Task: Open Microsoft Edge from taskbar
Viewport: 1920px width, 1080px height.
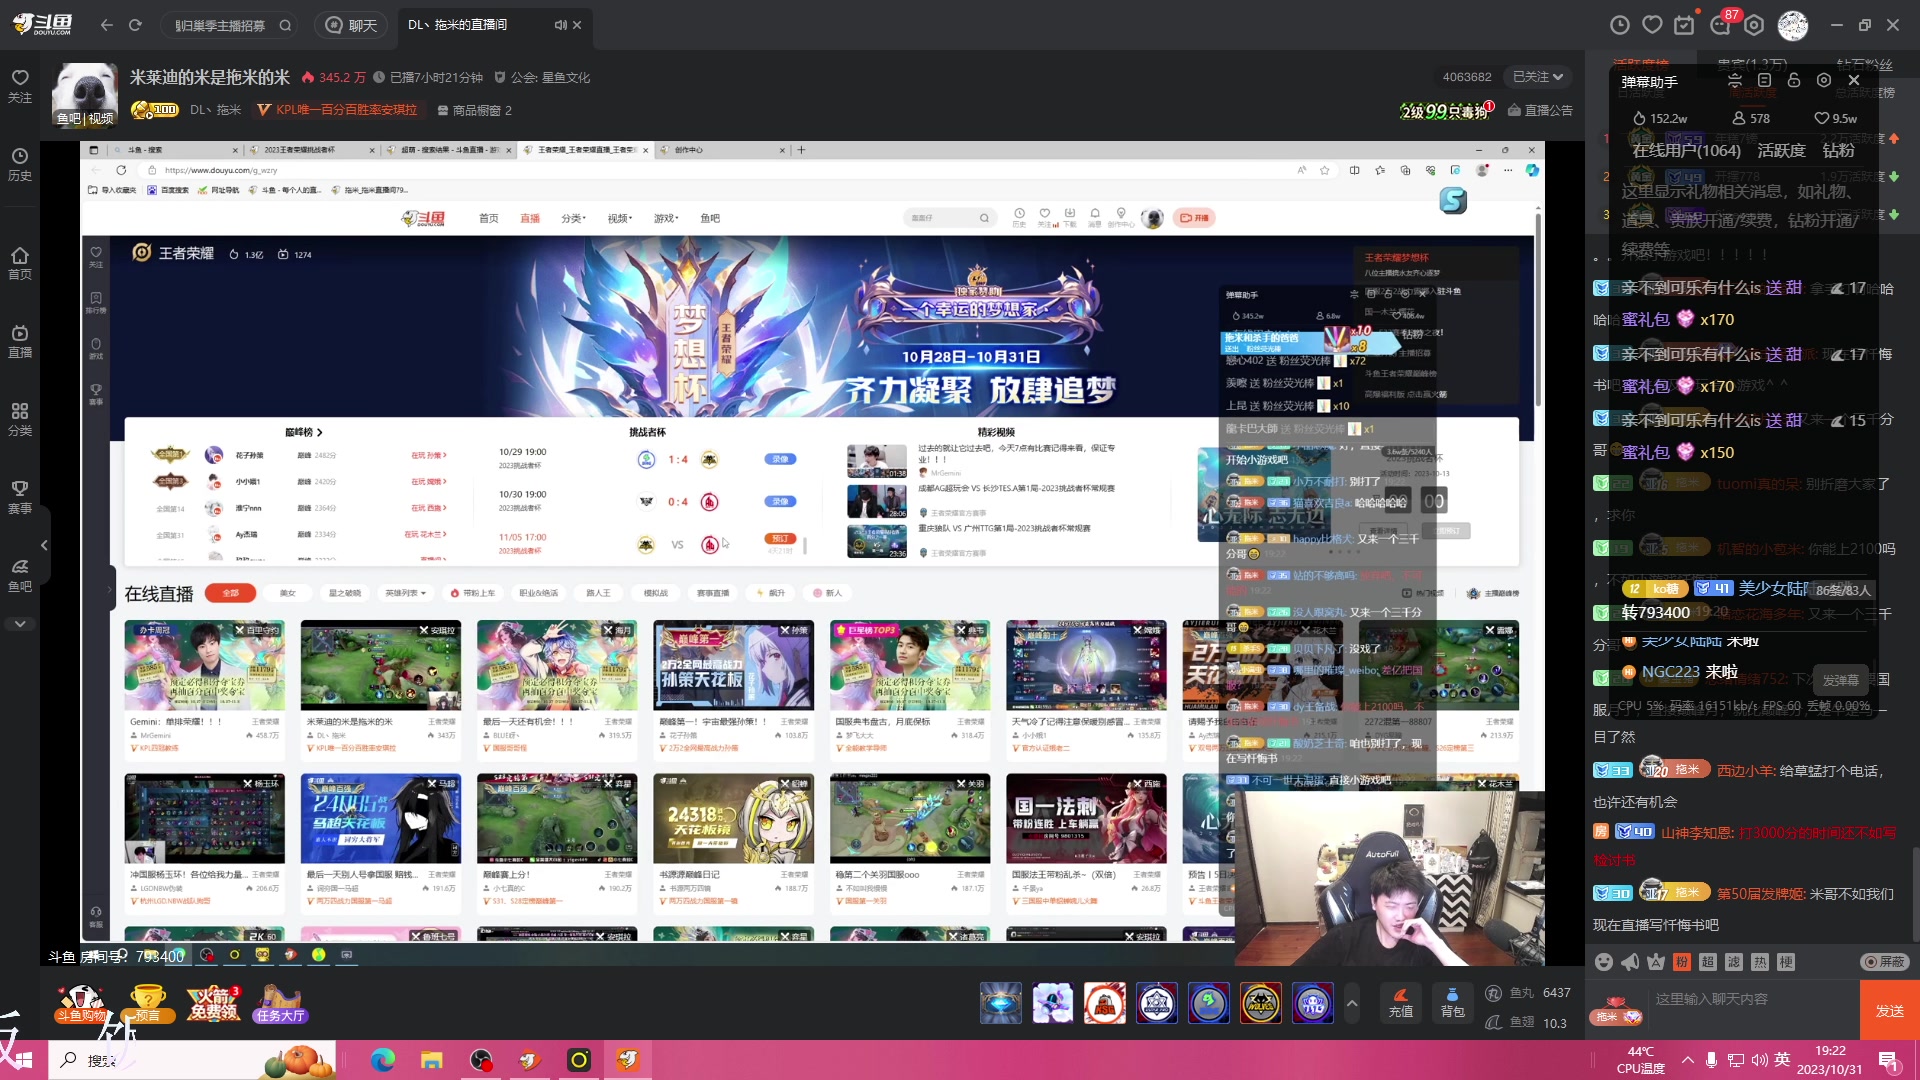Action: click(x=383, y=1060)
